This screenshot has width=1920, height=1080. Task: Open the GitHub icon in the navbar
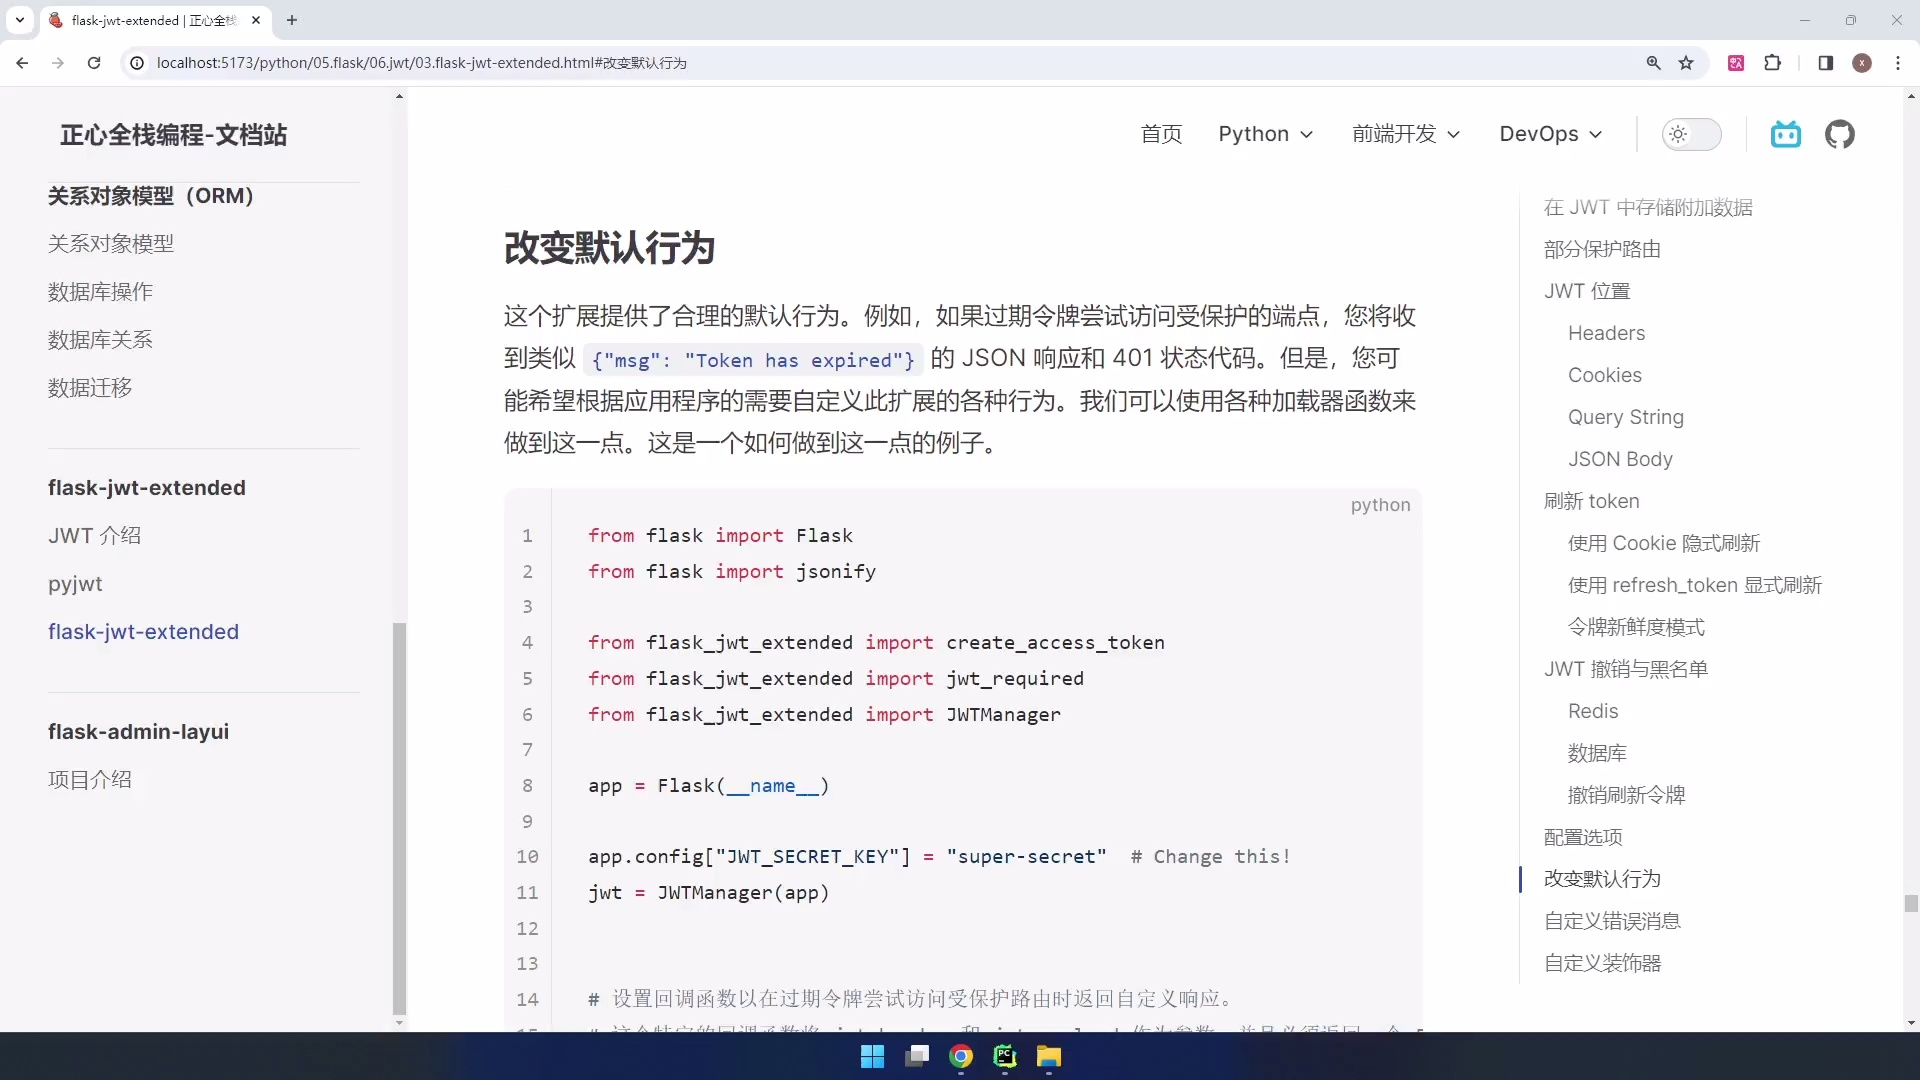coord(1841,134)
